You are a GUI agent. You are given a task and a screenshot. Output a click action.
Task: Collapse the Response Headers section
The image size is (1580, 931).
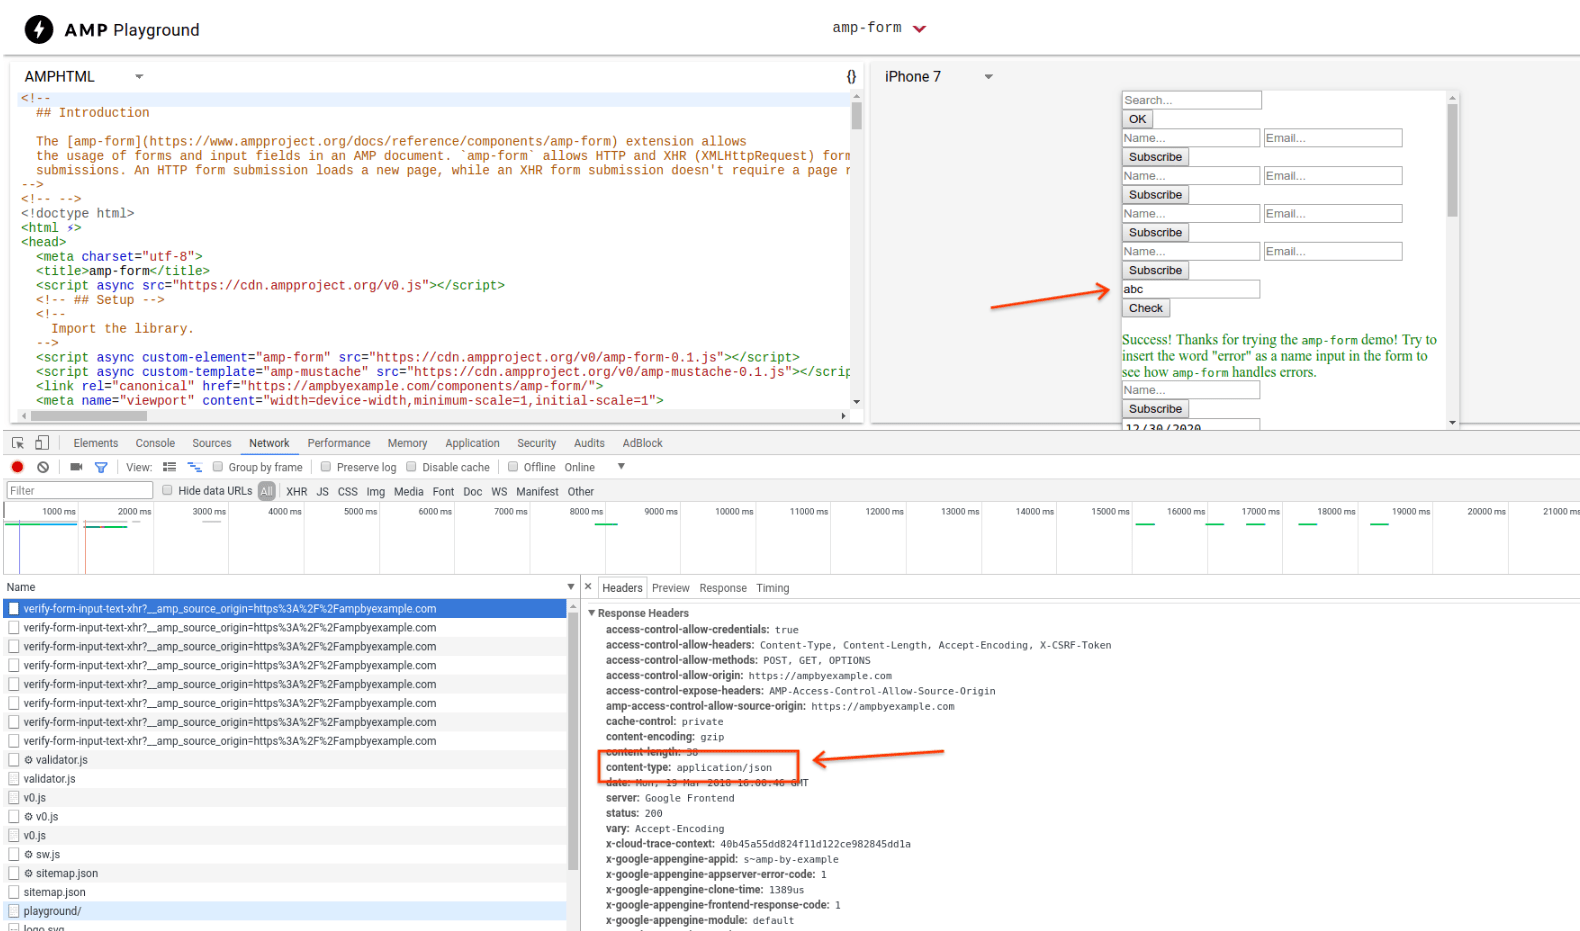[592, 613]
